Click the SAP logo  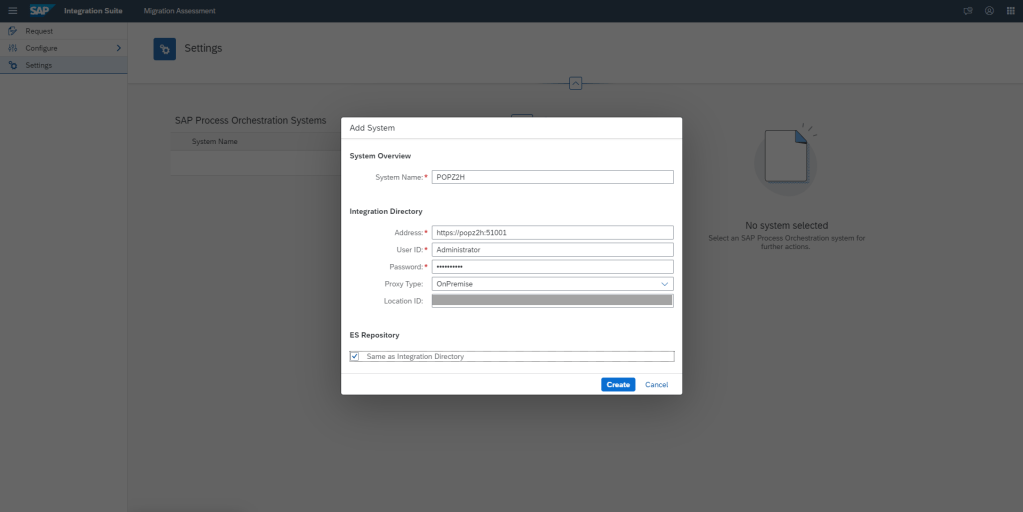click(40, 11)
